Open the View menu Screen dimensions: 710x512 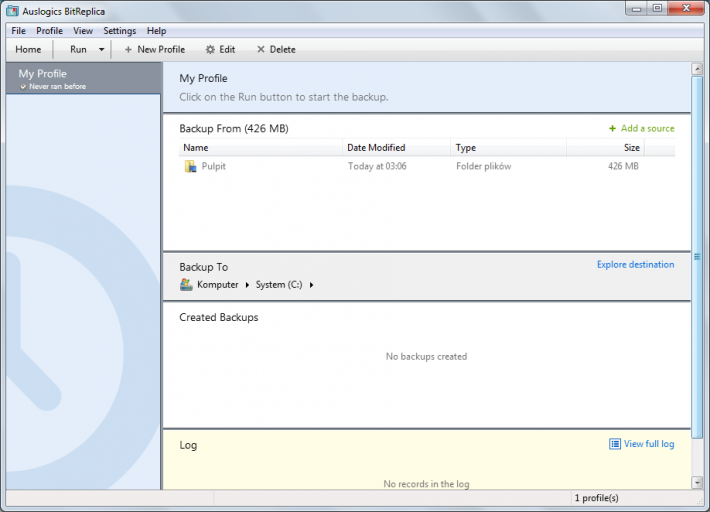pyautogui.click(x=83, y=31)
